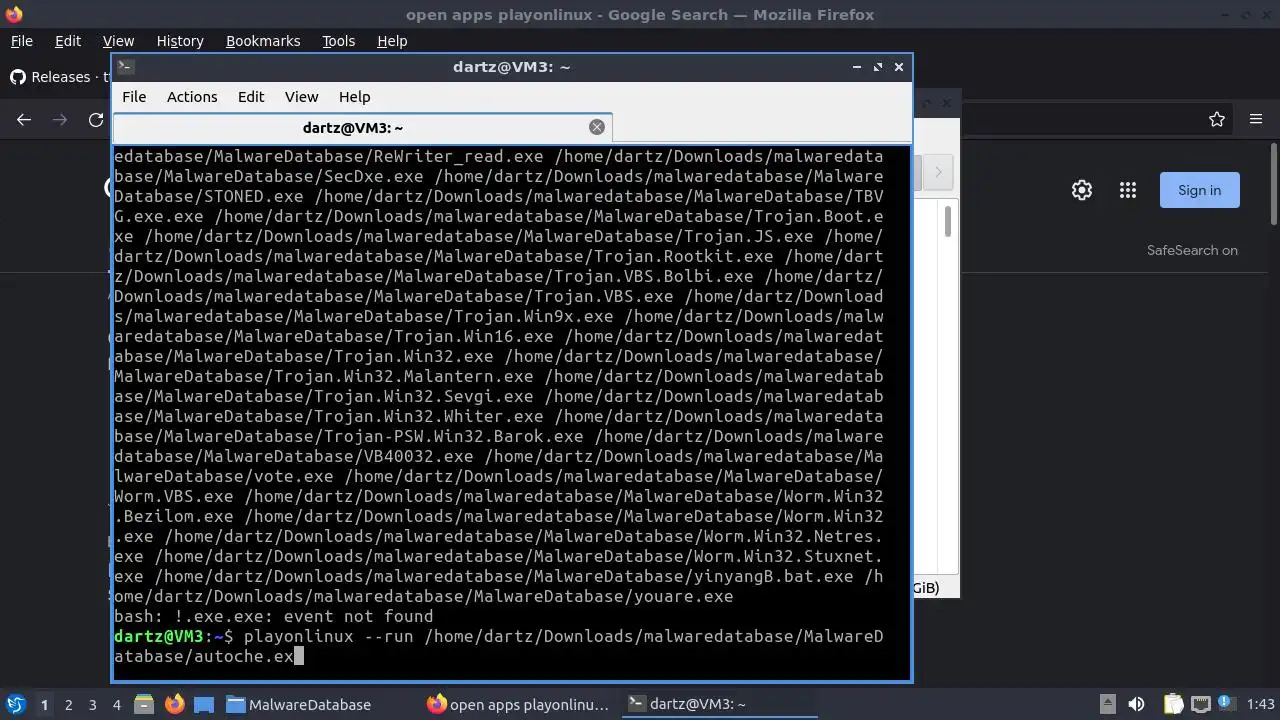
Task: Open the network tray icon
Action: [1200, 704]
